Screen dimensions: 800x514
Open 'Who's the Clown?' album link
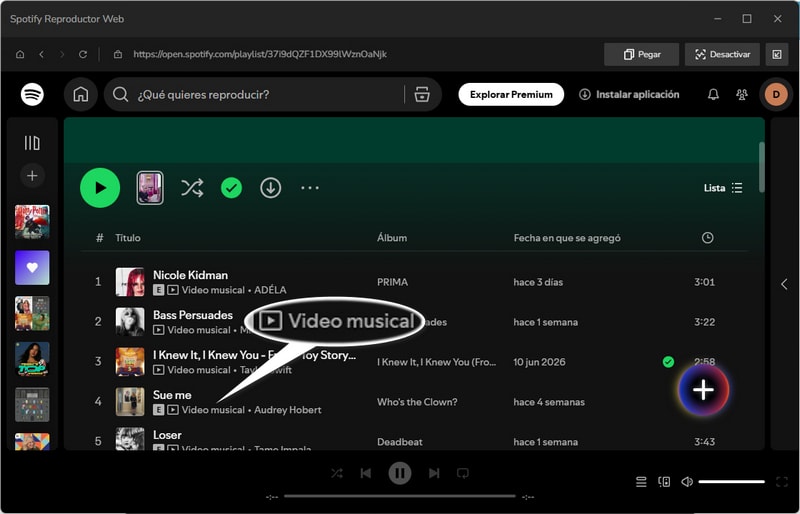pyautogui.click(x=417, y=402)
